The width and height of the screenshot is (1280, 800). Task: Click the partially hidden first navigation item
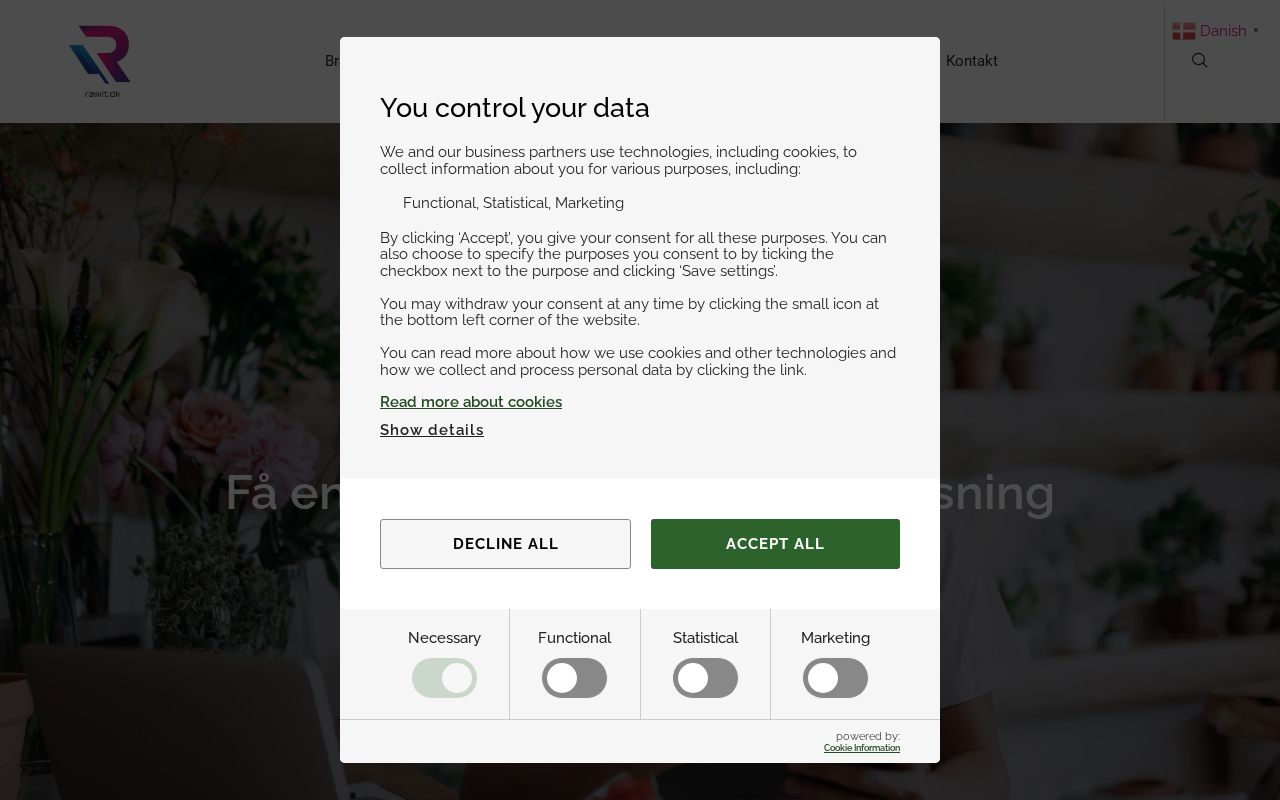(x=332, y=61)
